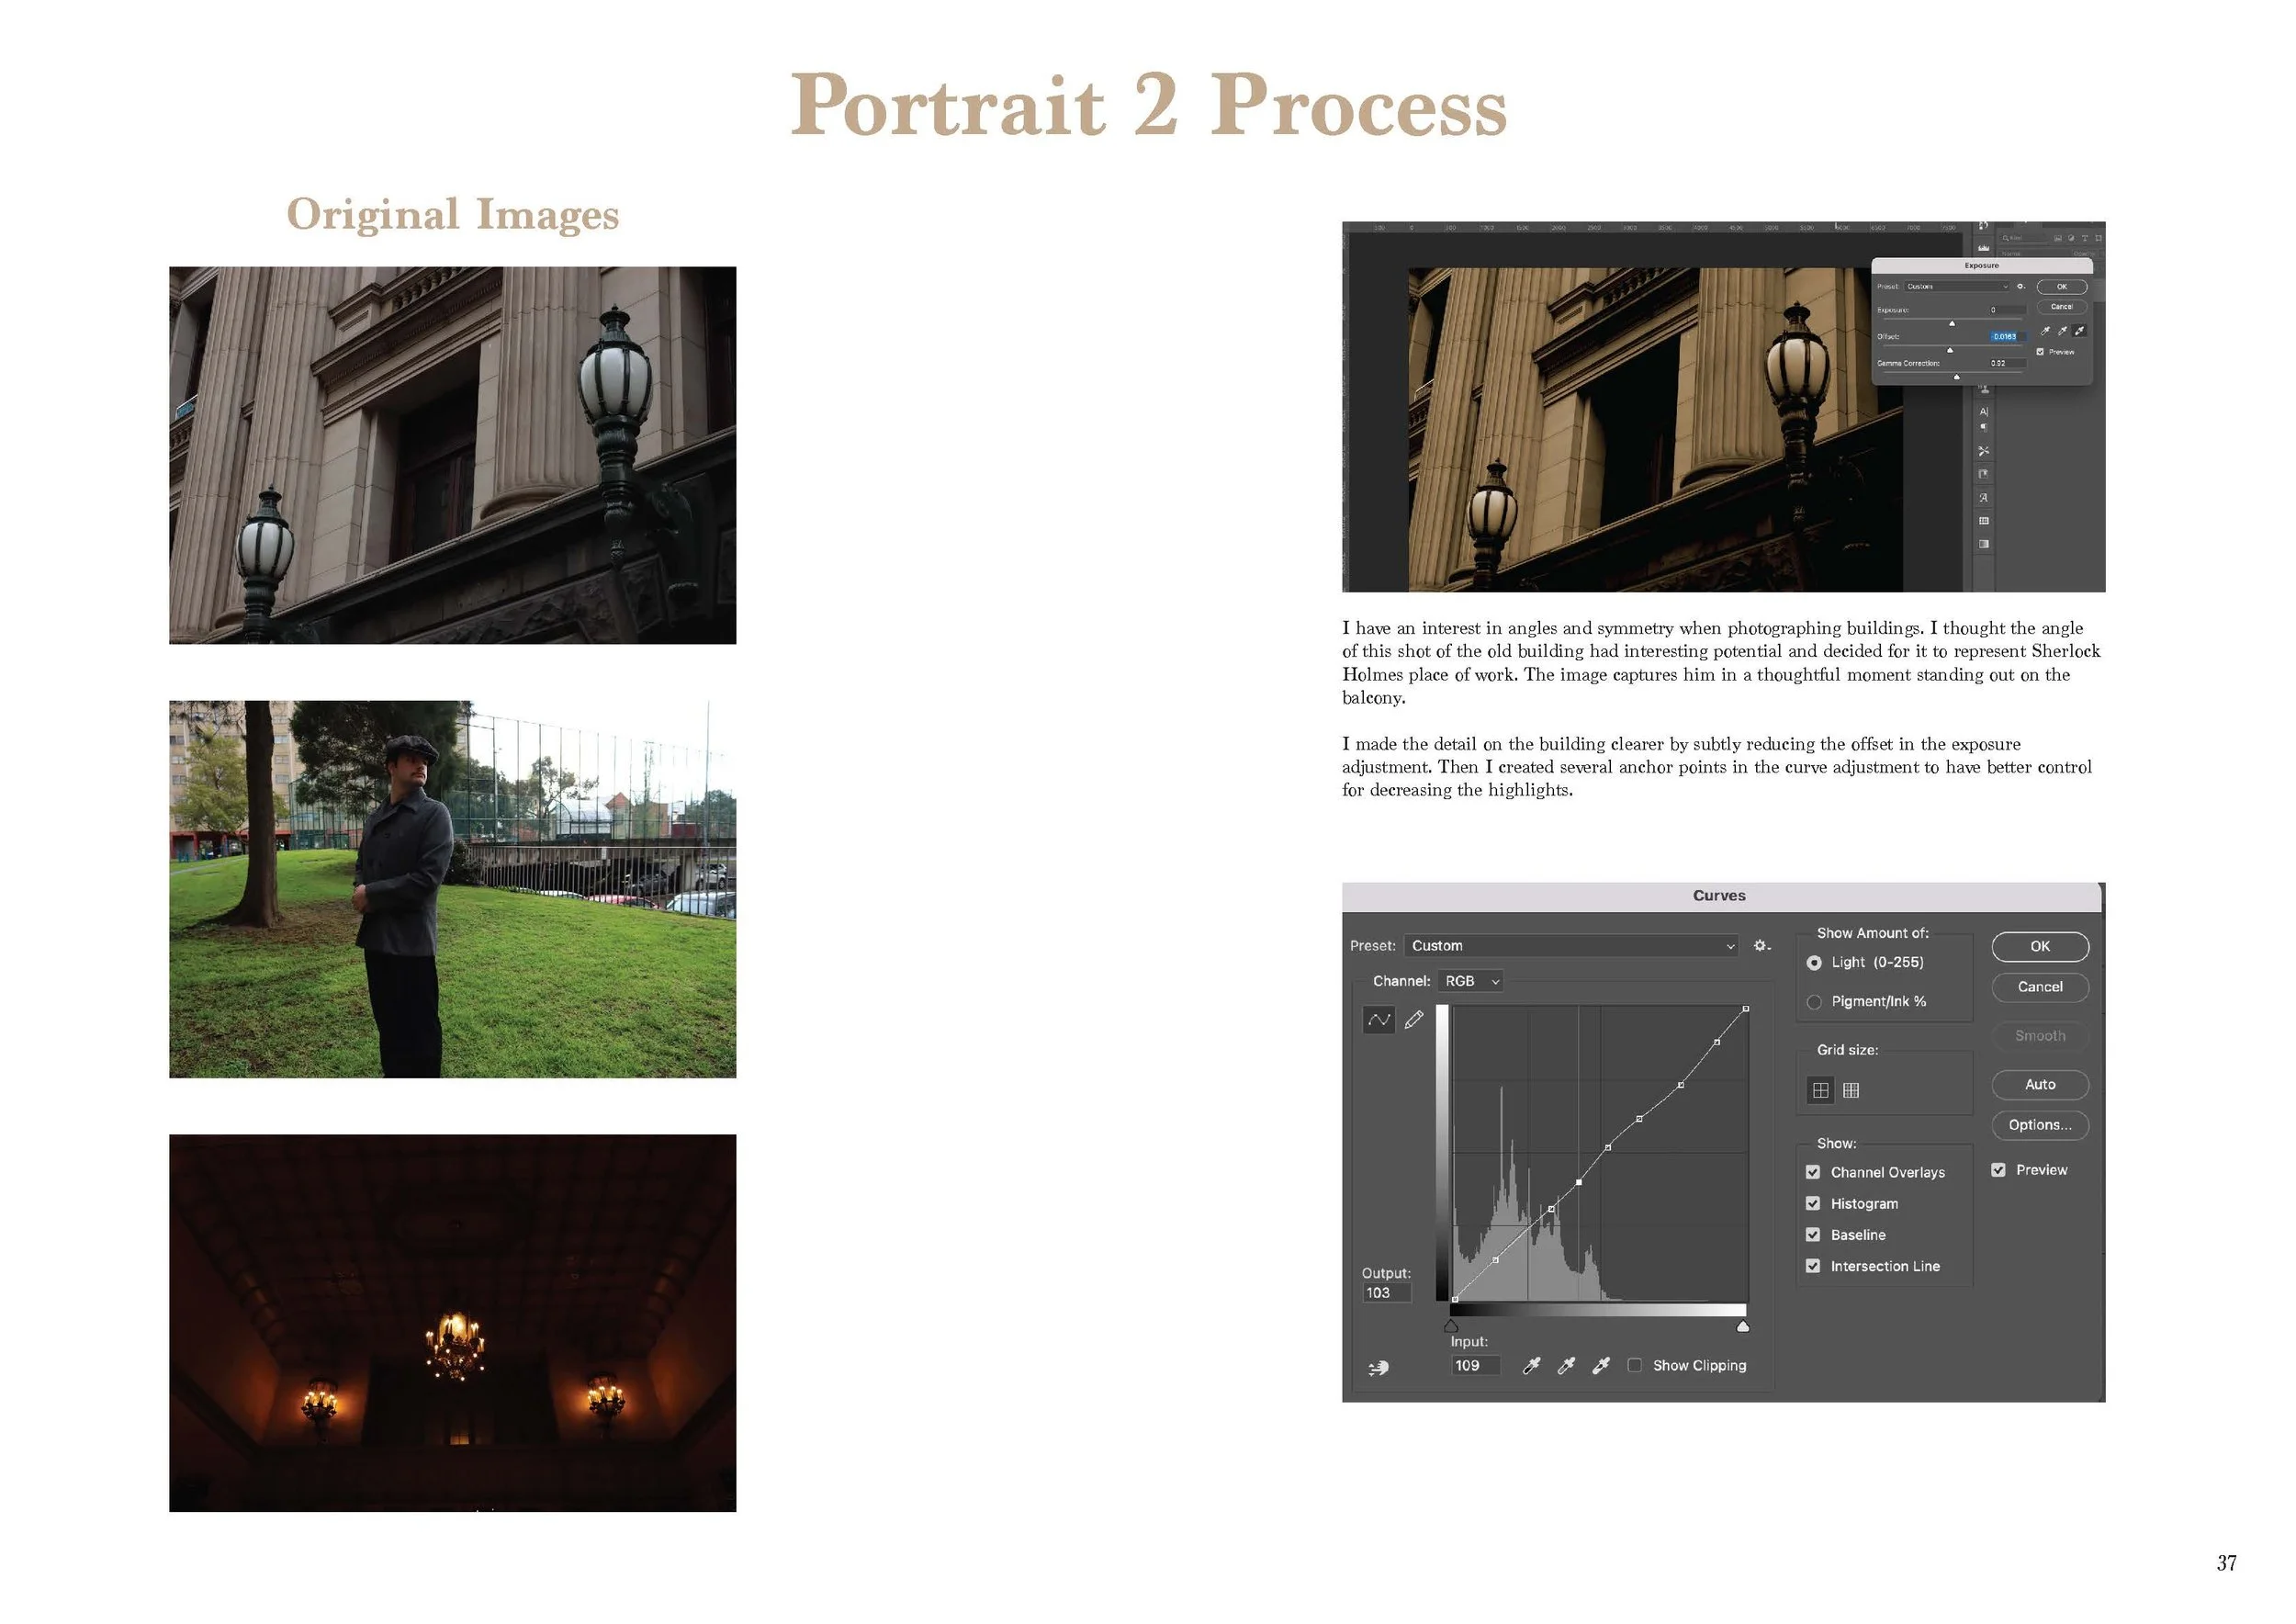Select the pencil draw-curve tool
This screenshot has height=1624, width=2296.
click(1413, 1020)
